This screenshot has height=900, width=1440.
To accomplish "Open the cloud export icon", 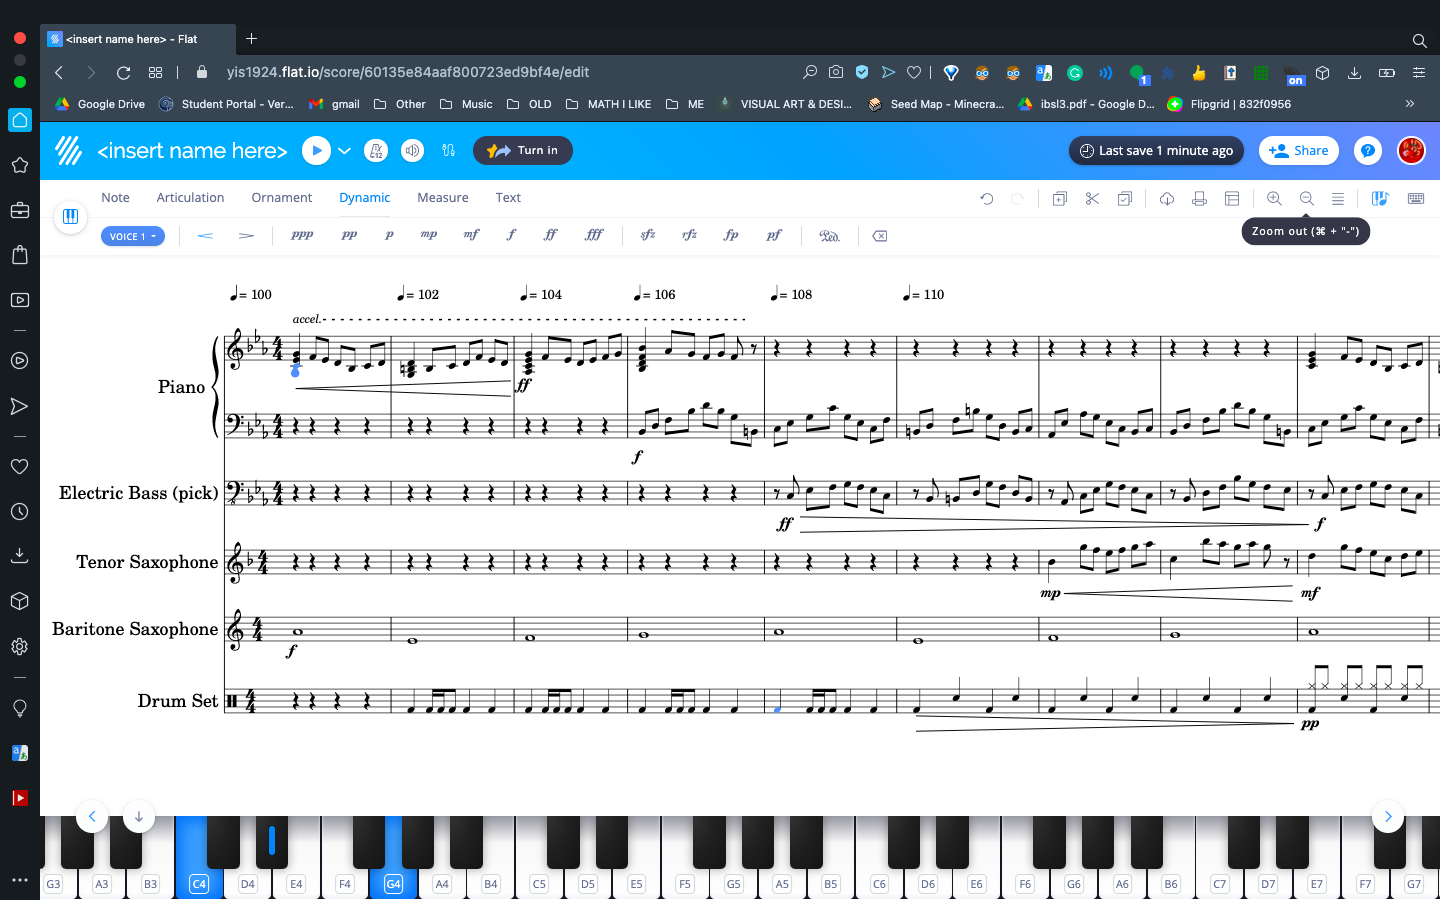I will point(1166,198).
